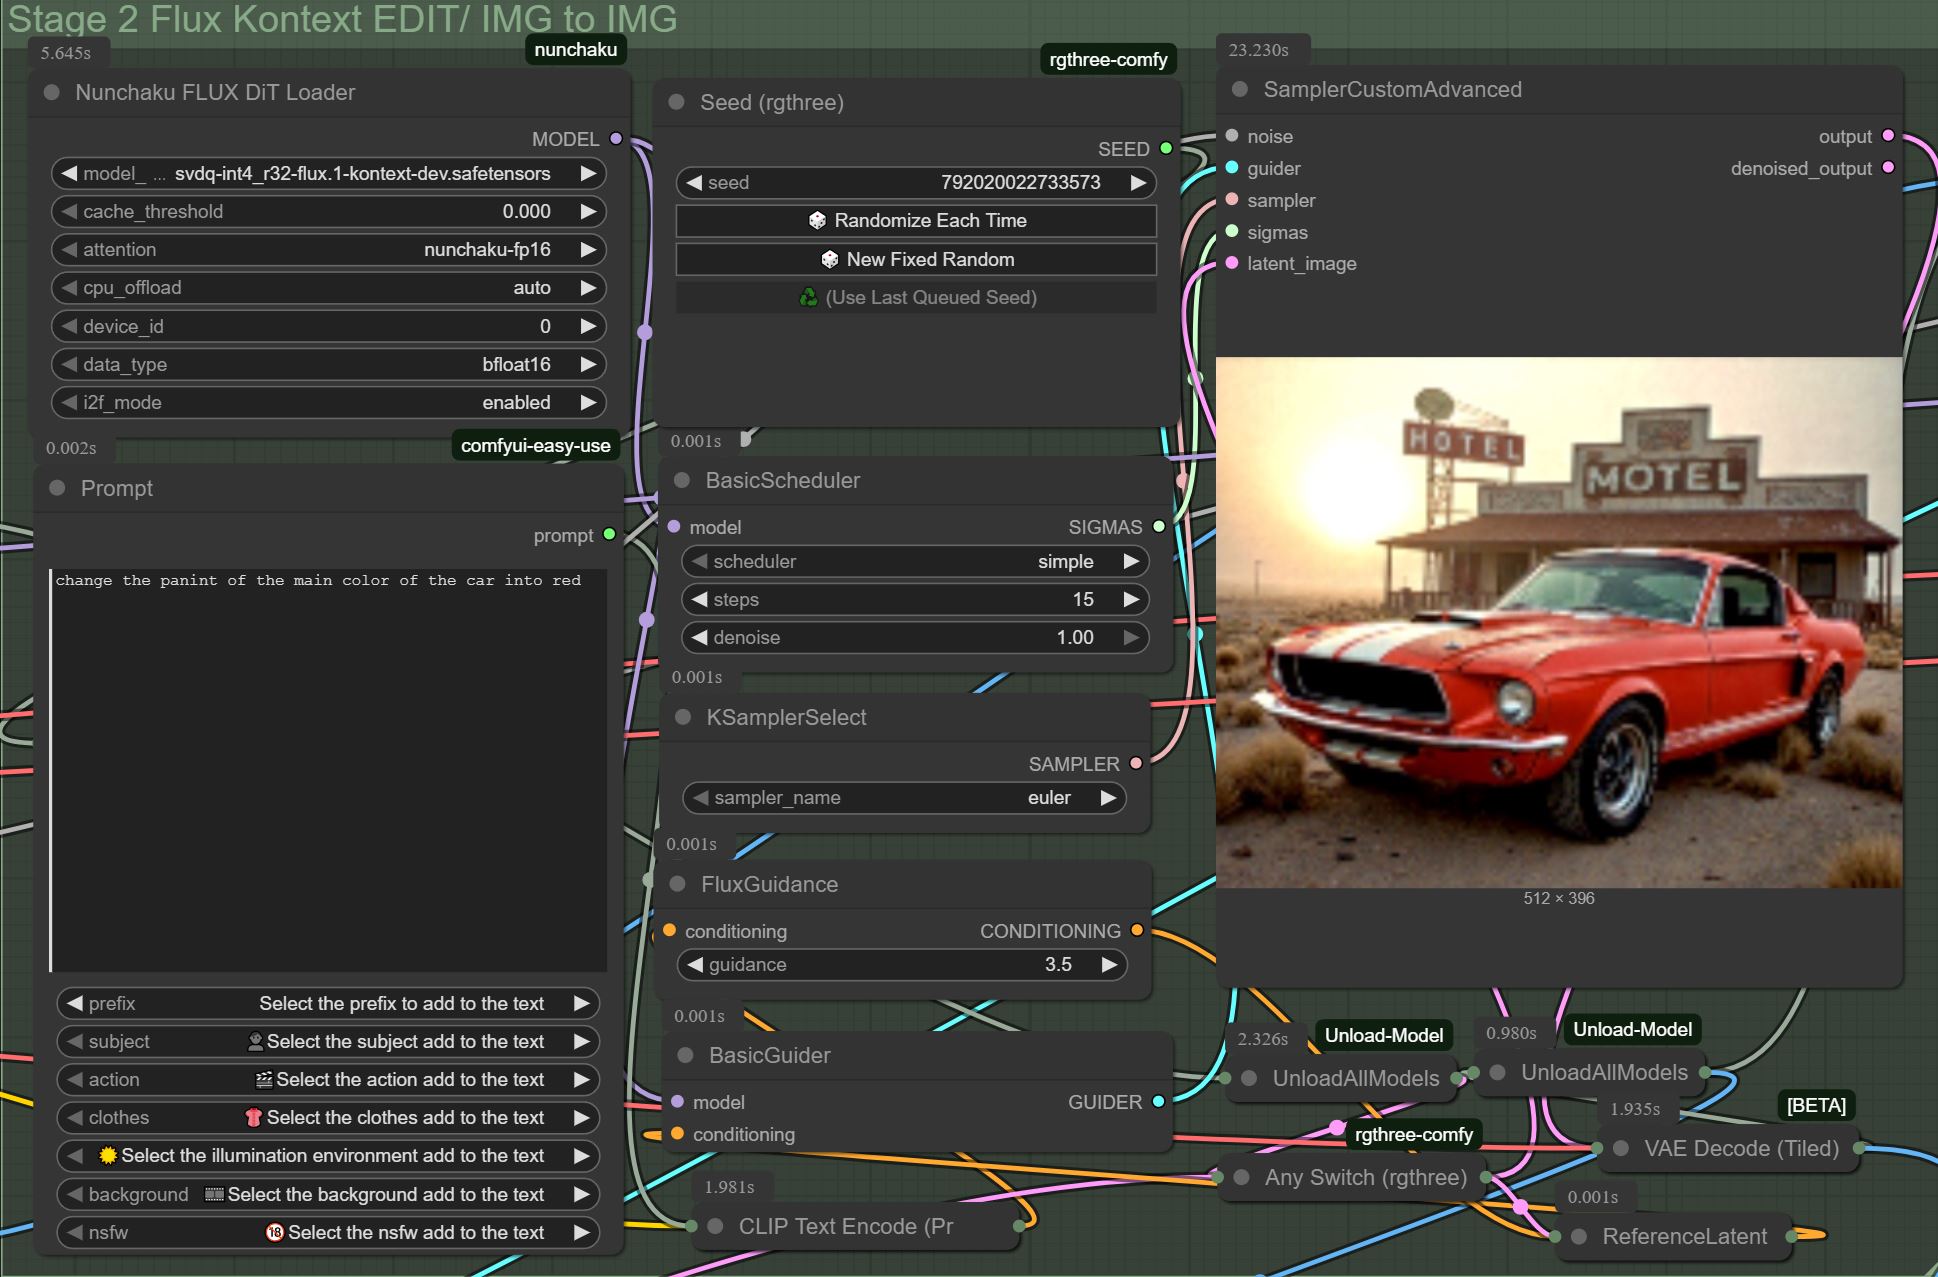Click the prompt output socket
The image size is (1938, 1277).
pyautogui.click(x=609, y=534)
